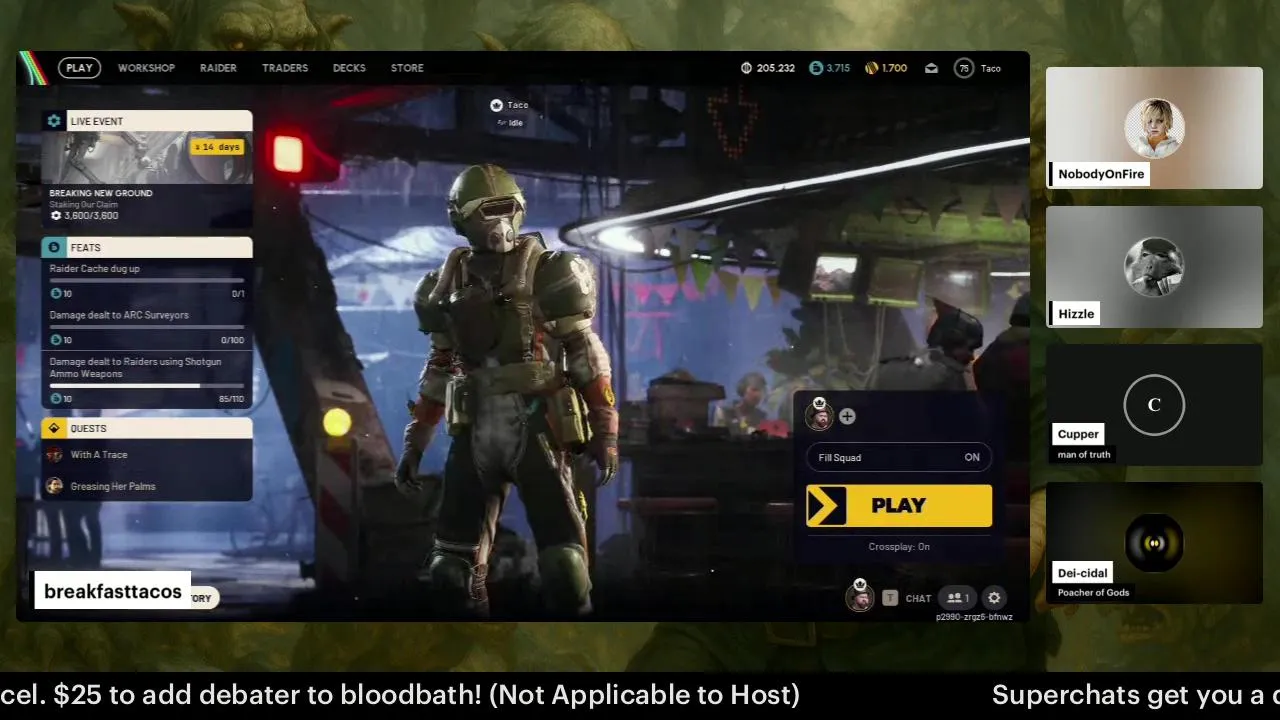Open the CHAT button
Screen dimensions: 1280x720
(918, 599)
